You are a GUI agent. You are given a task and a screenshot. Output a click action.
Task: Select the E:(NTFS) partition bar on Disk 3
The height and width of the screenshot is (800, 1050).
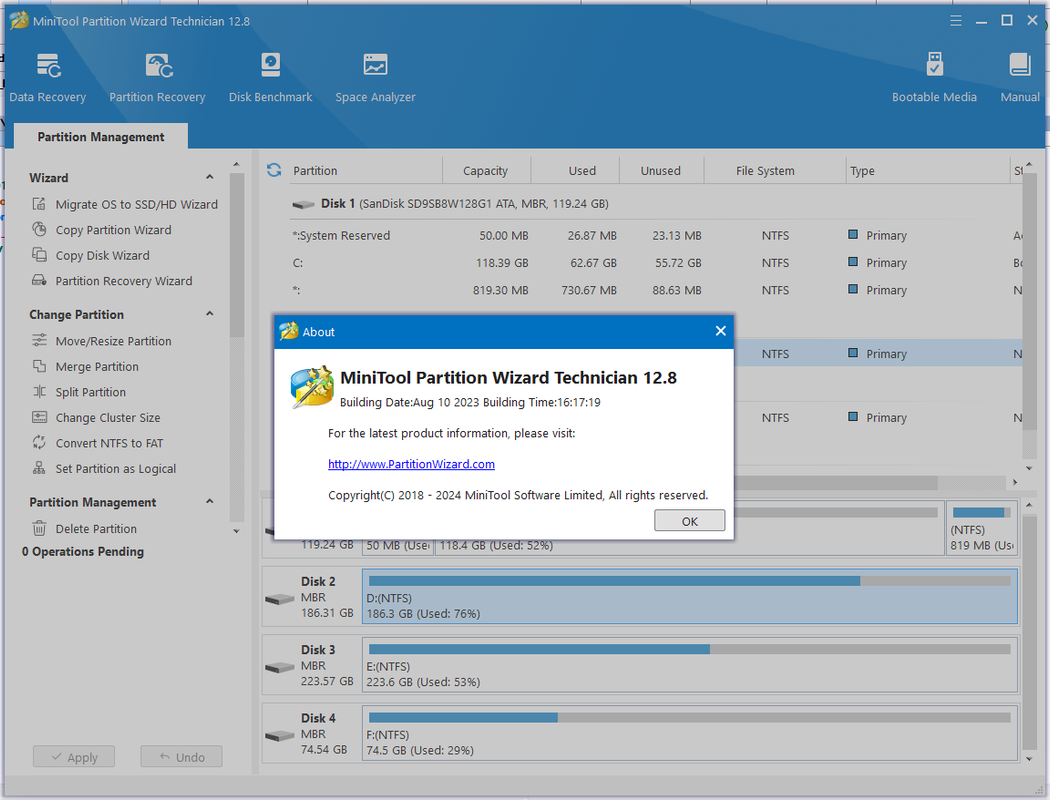pos(690,665)
